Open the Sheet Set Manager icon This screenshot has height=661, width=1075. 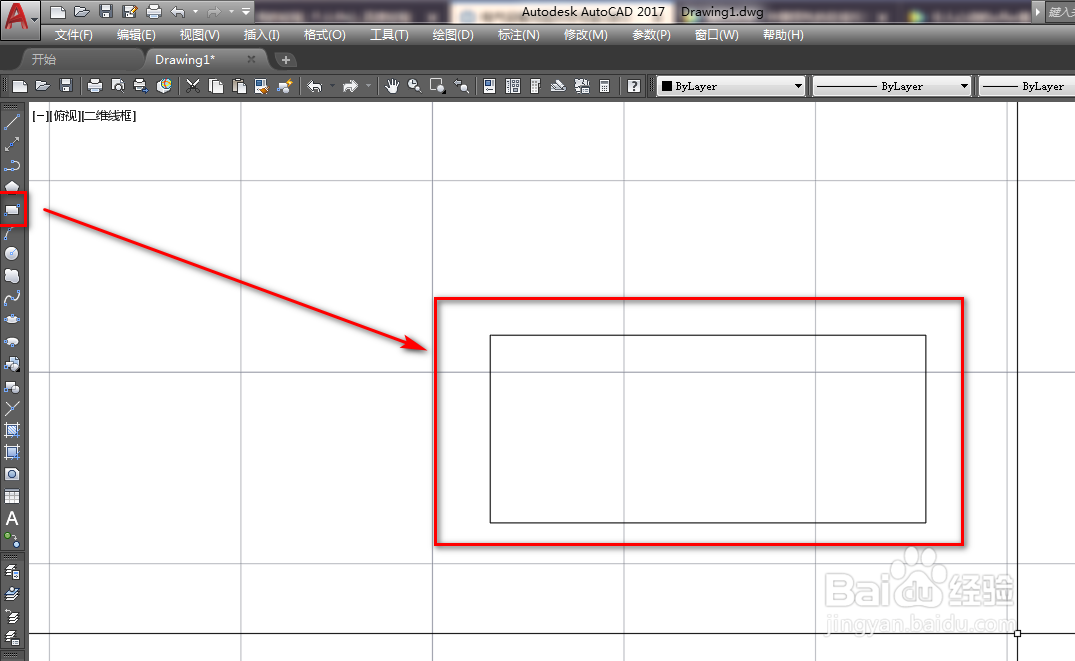[558, 86]
